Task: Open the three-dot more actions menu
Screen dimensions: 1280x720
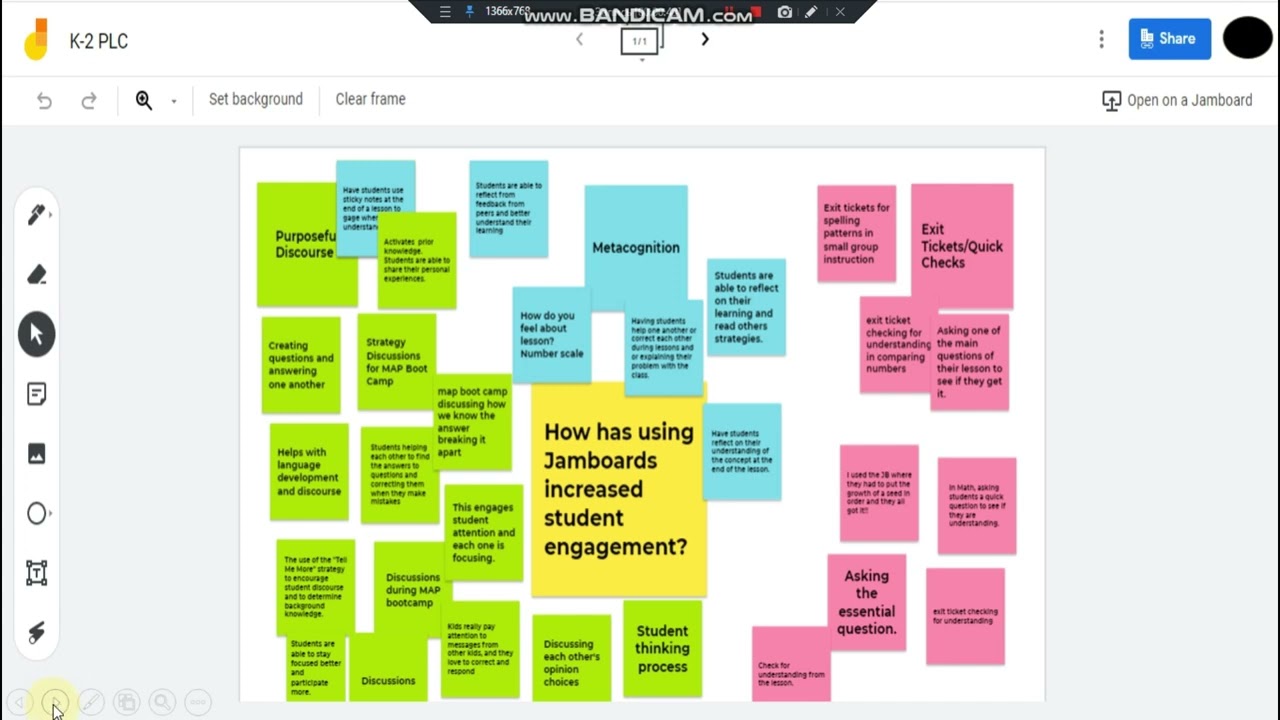Action: [x=1101, y=39]
